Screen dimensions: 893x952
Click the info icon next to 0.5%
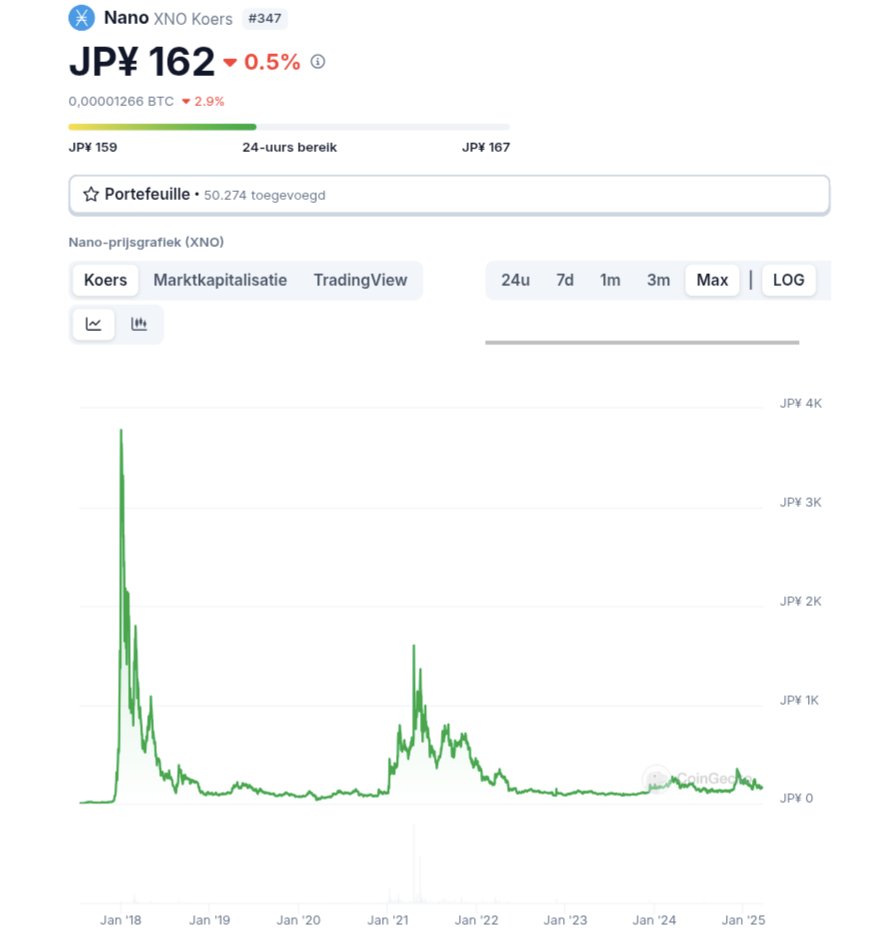(x=317, y=61)
